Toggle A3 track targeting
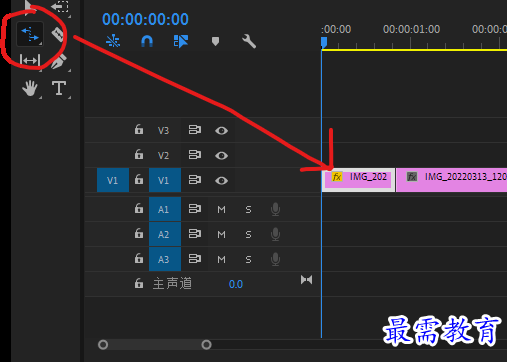The width and height of the screenshot is (507, 362). [165, 259]
